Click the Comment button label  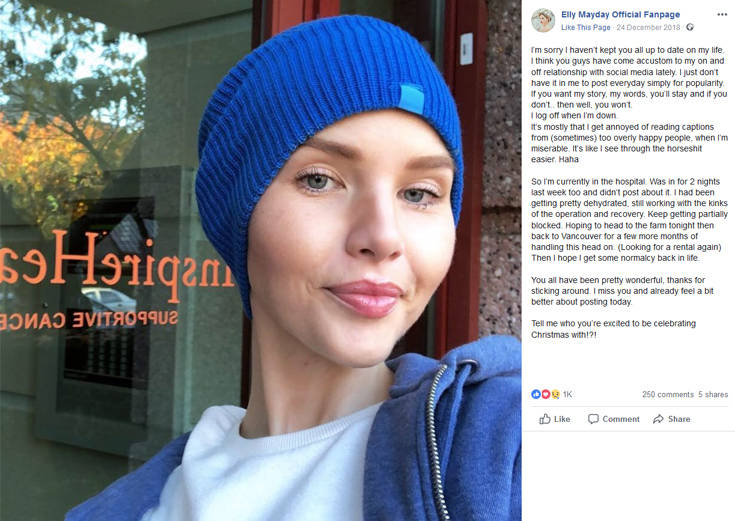point(621,419)
